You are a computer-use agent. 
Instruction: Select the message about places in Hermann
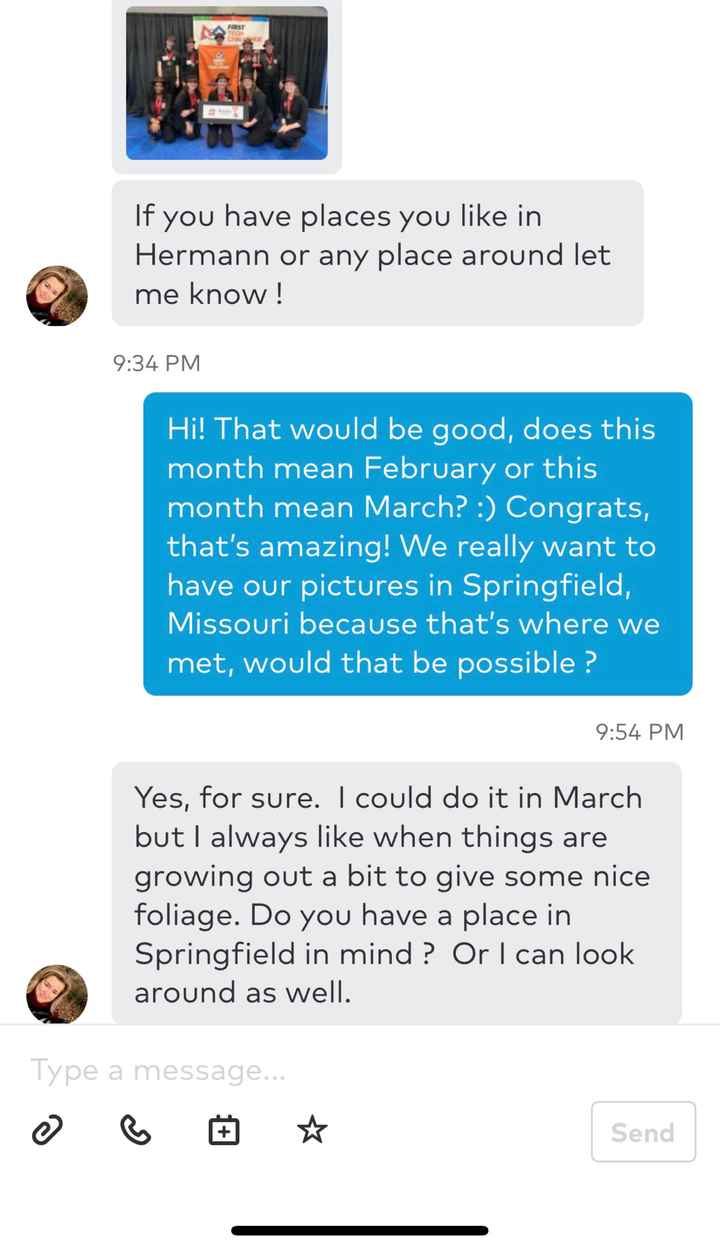(377, 253)
